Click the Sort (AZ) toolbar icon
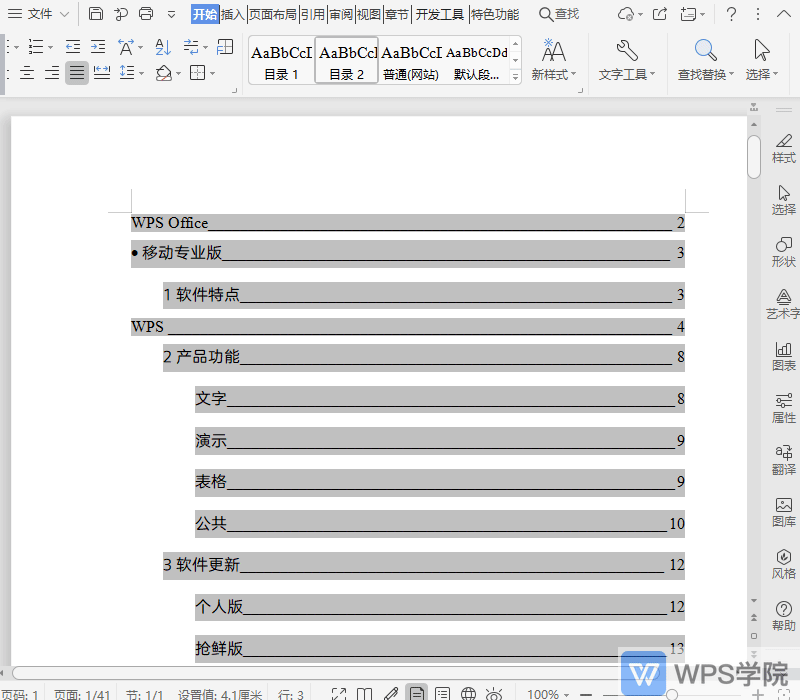 (162, 47)
